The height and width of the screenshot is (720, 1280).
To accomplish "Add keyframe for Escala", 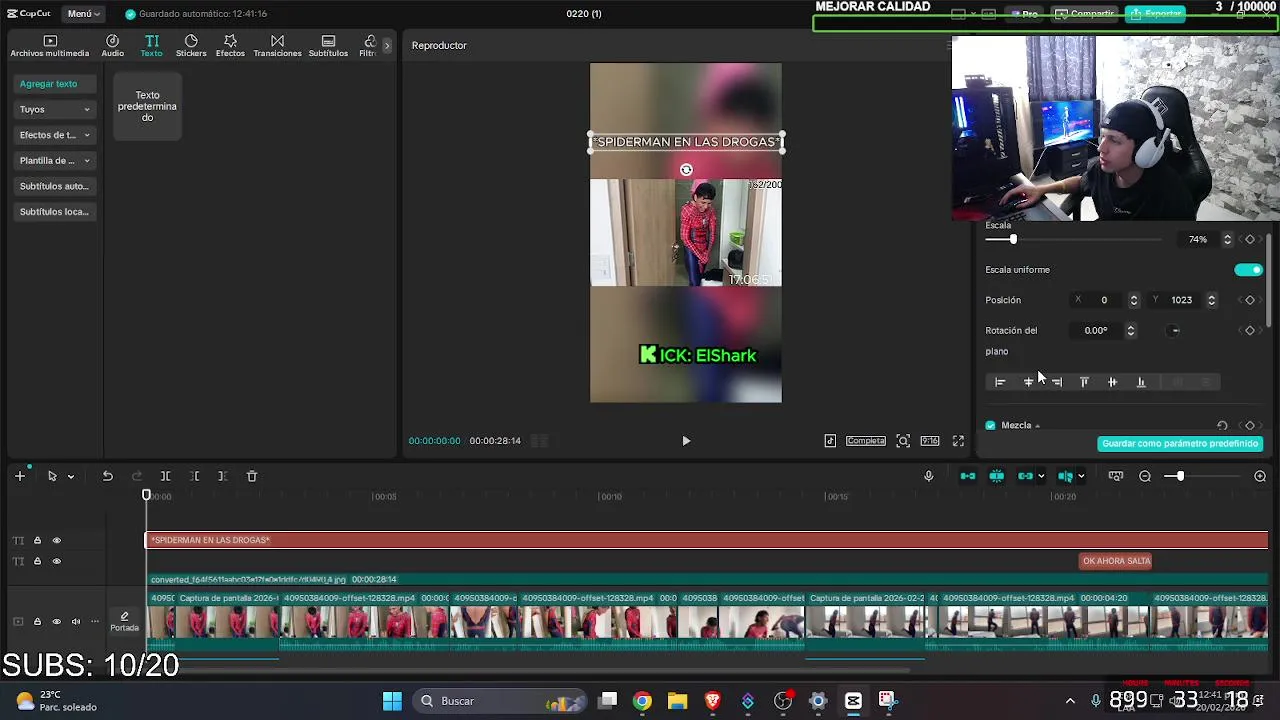I will pos(1250,240).
